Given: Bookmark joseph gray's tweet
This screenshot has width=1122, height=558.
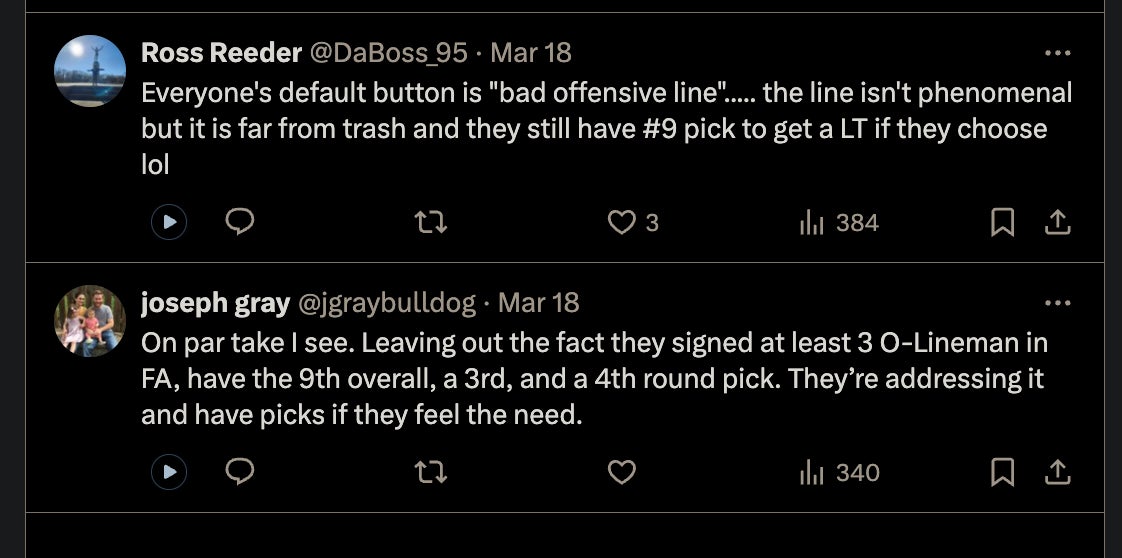Looking at the screenshot, I should 1002,471.
